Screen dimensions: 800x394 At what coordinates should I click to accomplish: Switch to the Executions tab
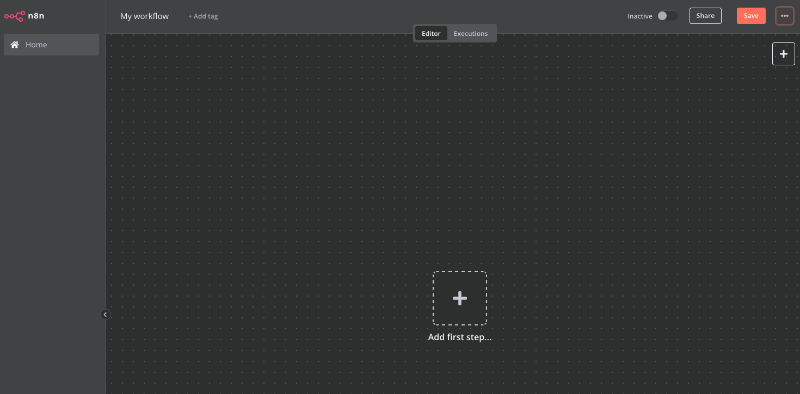tap(470, 34)
